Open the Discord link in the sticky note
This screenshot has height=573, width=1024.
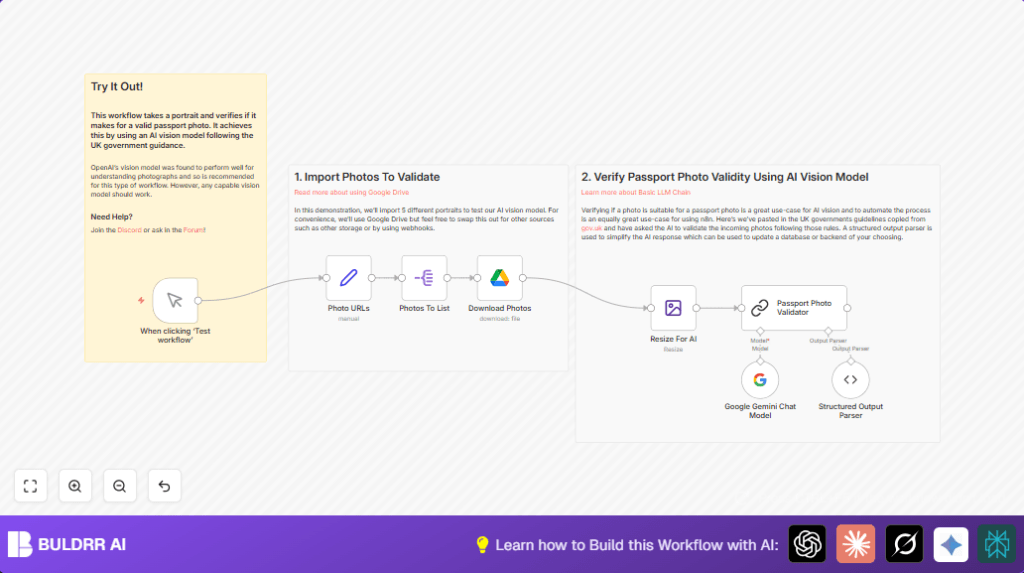point(130,231)
